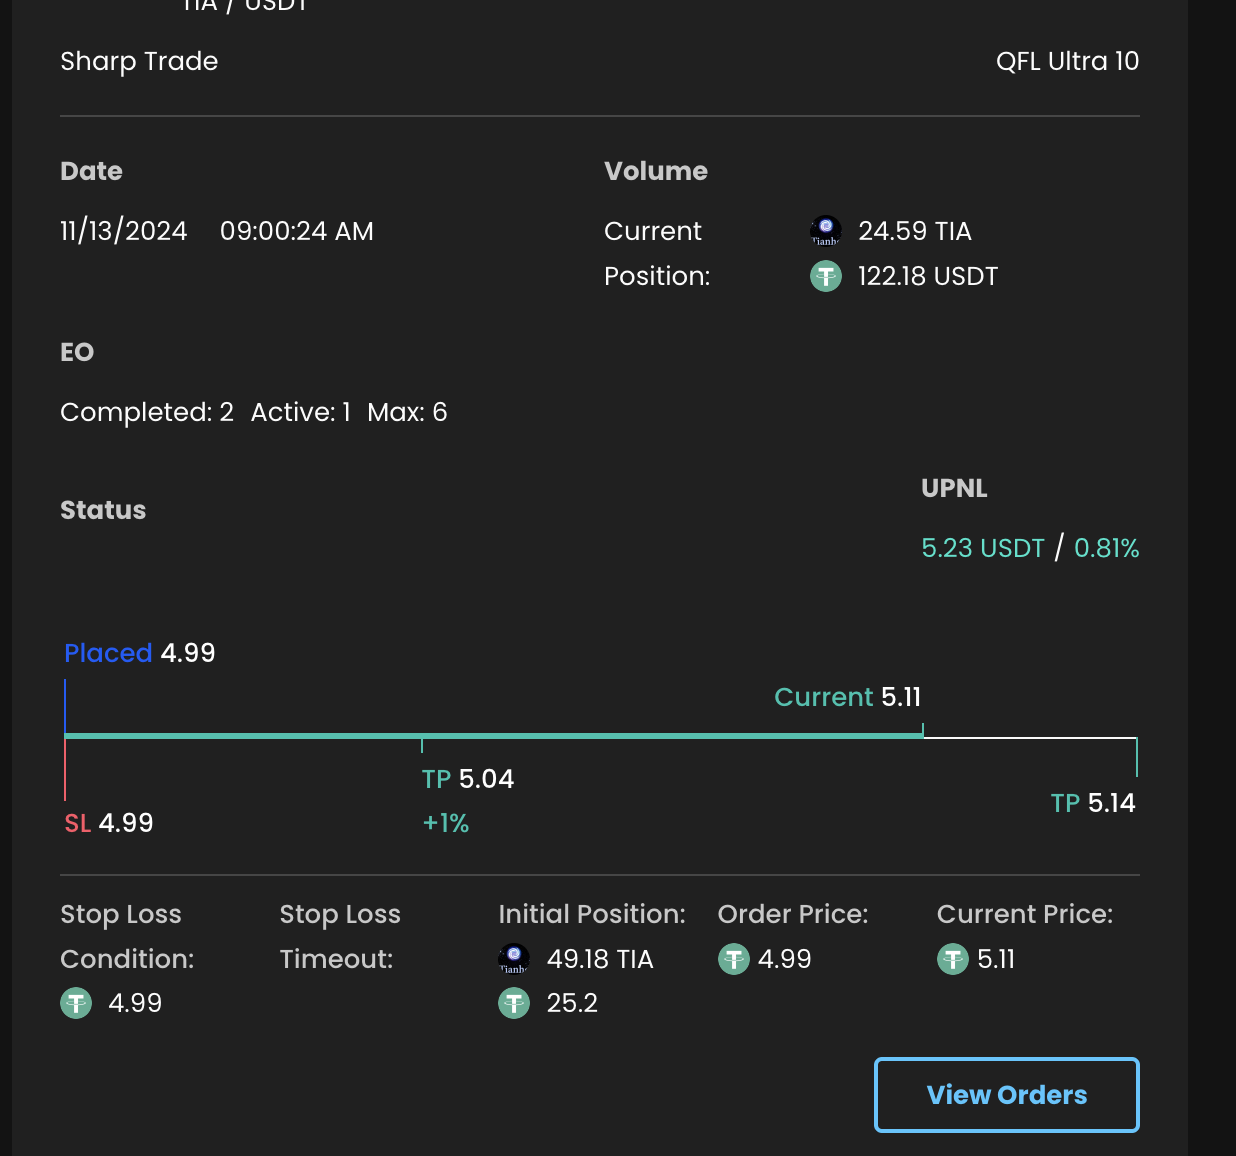Click the trade date 11/13/2024
Viewport: 1236px width, 1156px height.
(124, 231)
